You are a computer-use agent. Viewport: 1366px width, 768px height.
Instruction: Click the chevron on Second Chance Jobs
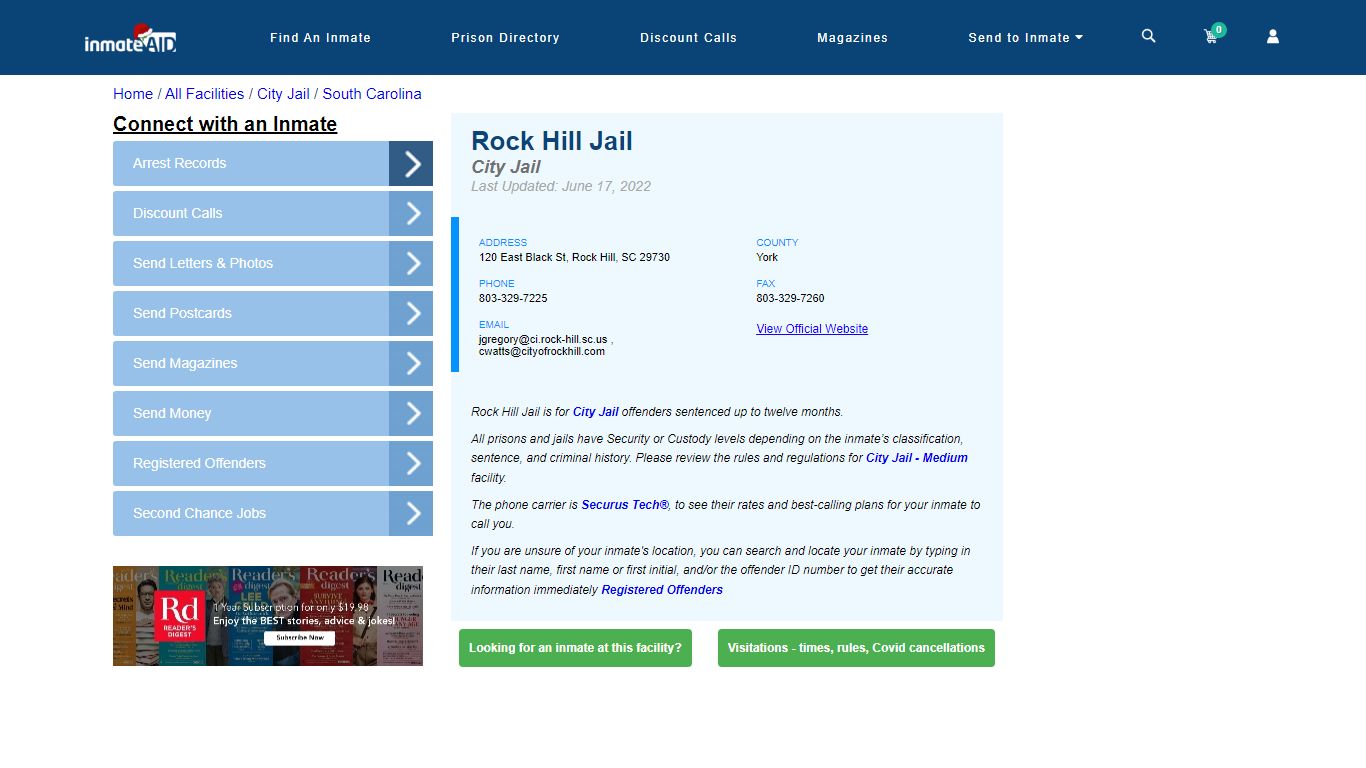[x=411, y=513]
